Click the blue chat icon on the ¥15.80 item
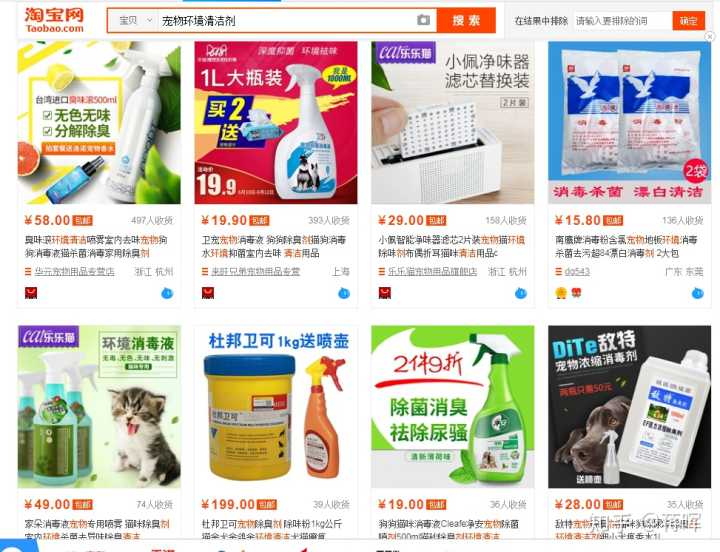Image resolution: width=720 pixels, height=552 pixels. tap(698, 293)
